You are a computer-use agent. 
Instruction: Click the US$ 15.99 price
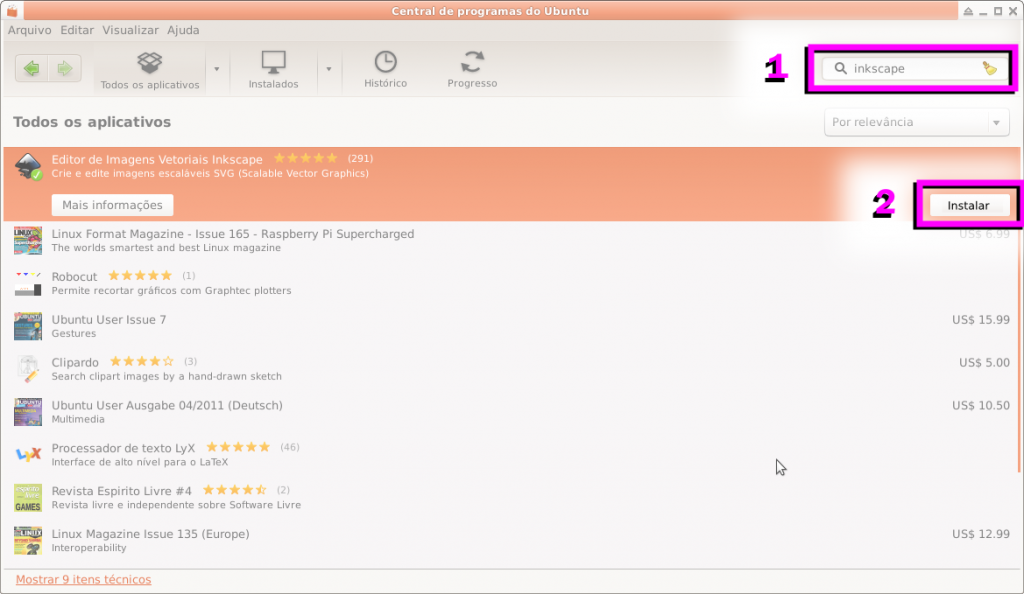click(980, 320)
